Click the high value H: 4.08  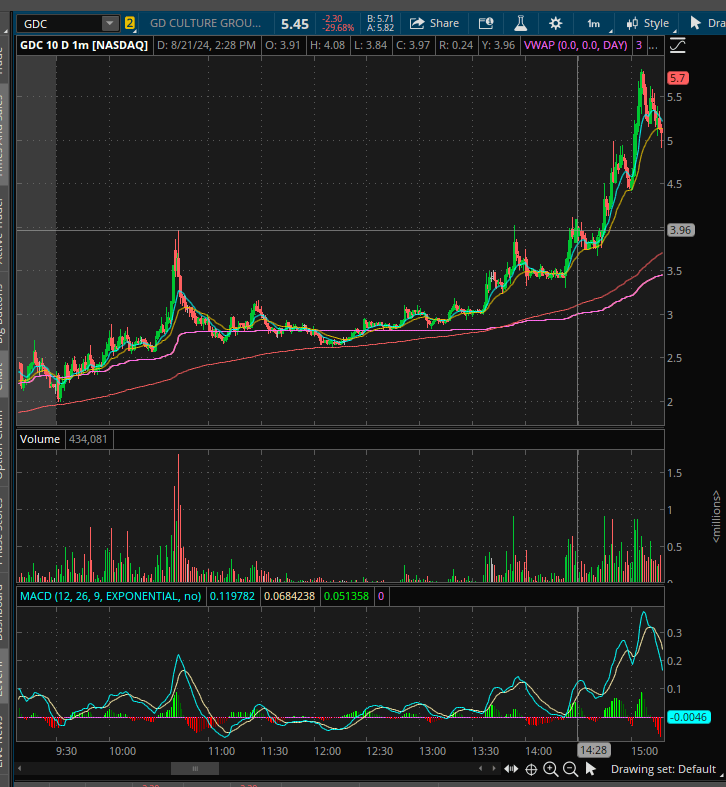(x=327, y=45)
